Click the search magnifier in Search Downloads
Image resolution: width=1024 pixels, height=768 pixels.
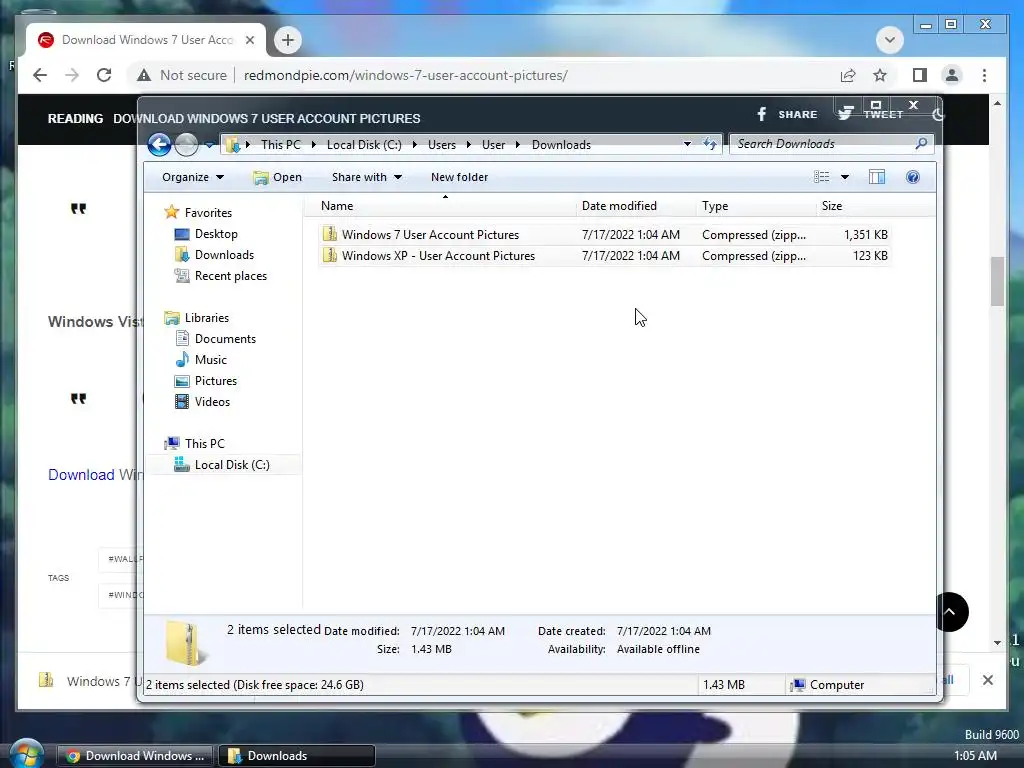pyautogui.click(x=921, y=144)
